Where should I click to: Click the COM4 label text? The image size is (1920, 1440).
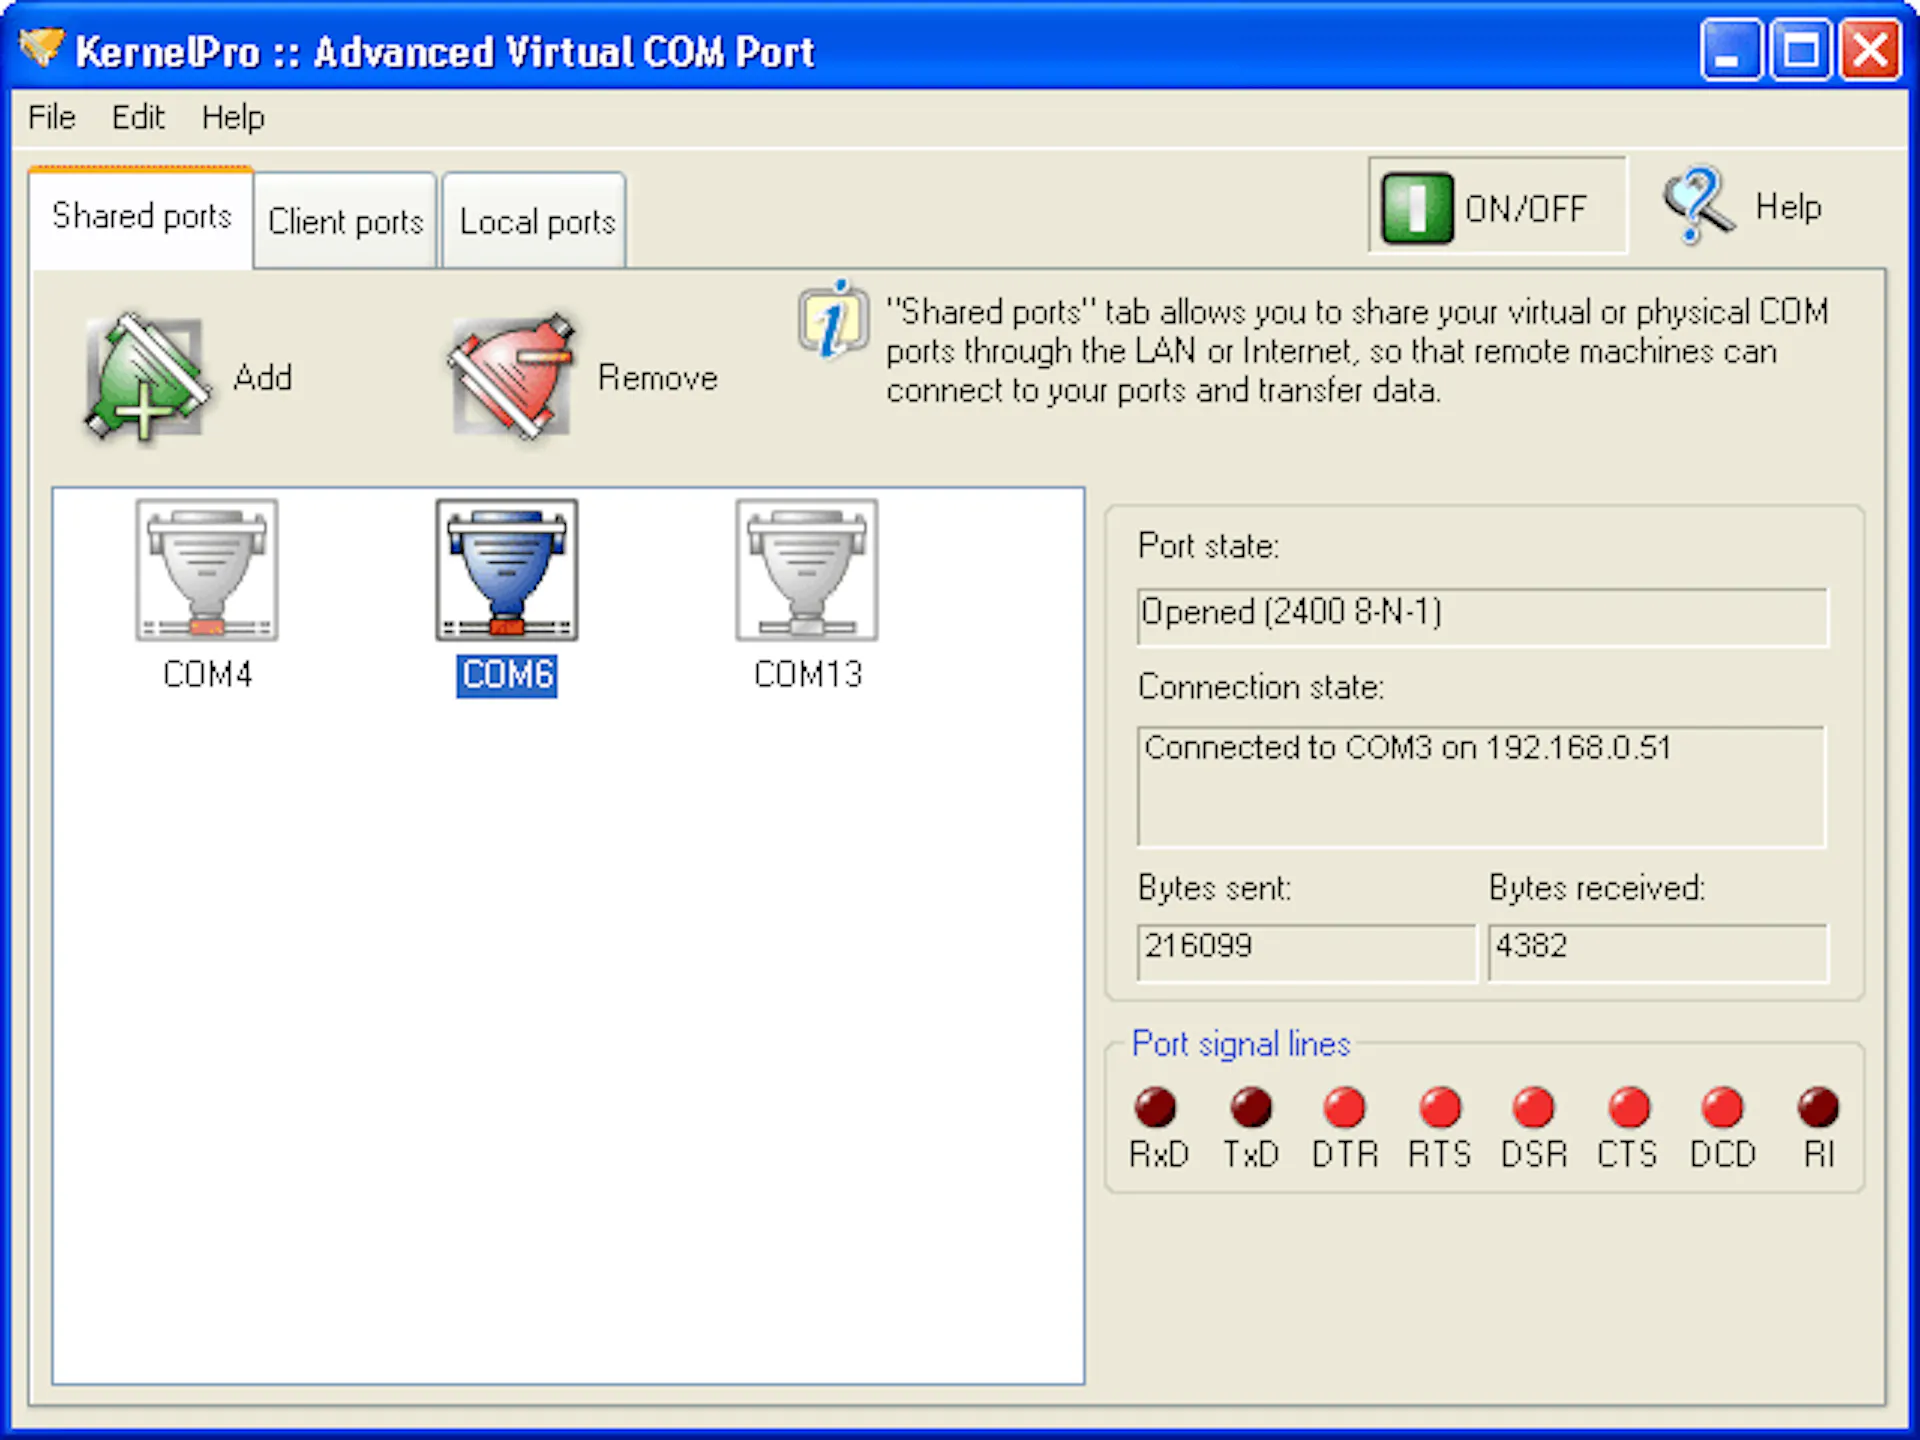click(x=207, y=675)
